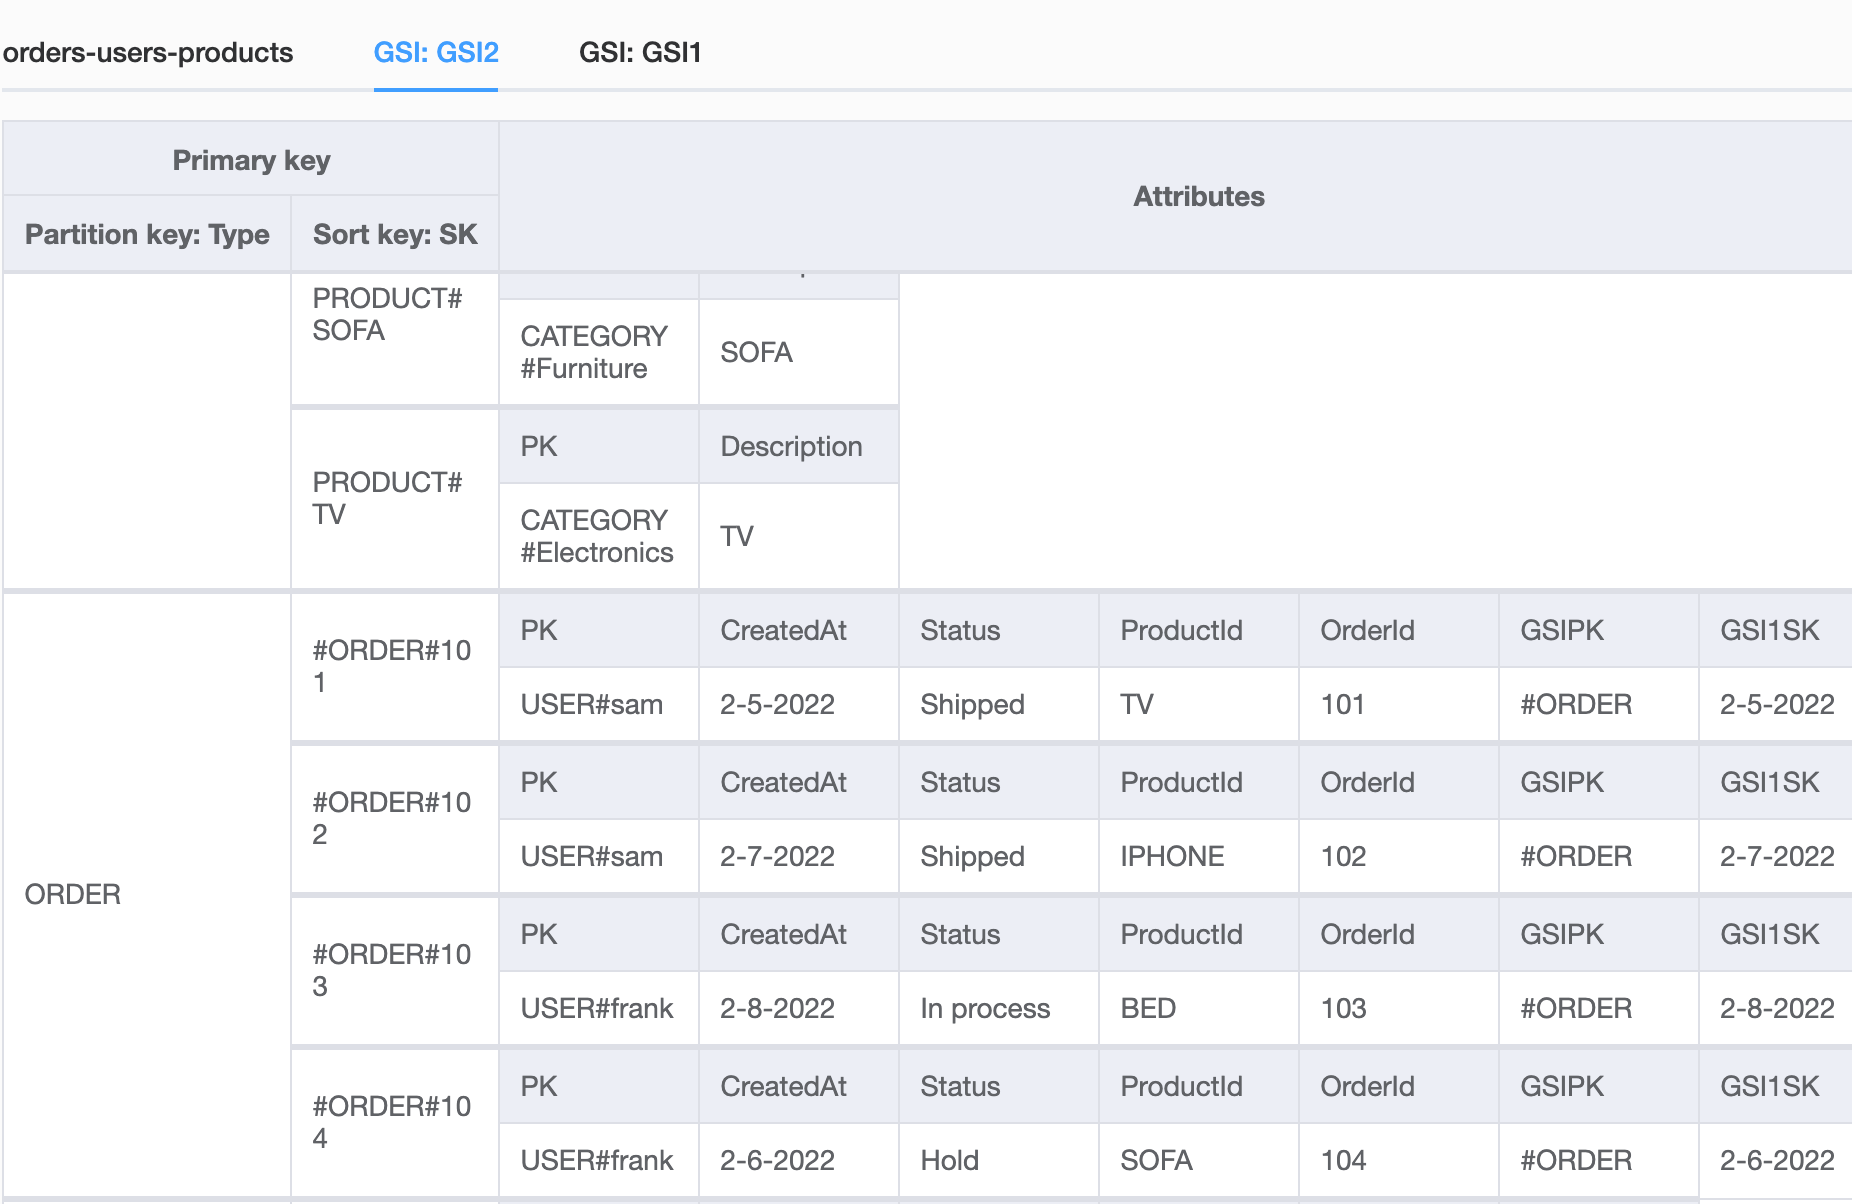The height and width of the screenshot is (1204, 1852).
Task: Select the #ORDER#102 sort key cell
Action: coord(391,818)
